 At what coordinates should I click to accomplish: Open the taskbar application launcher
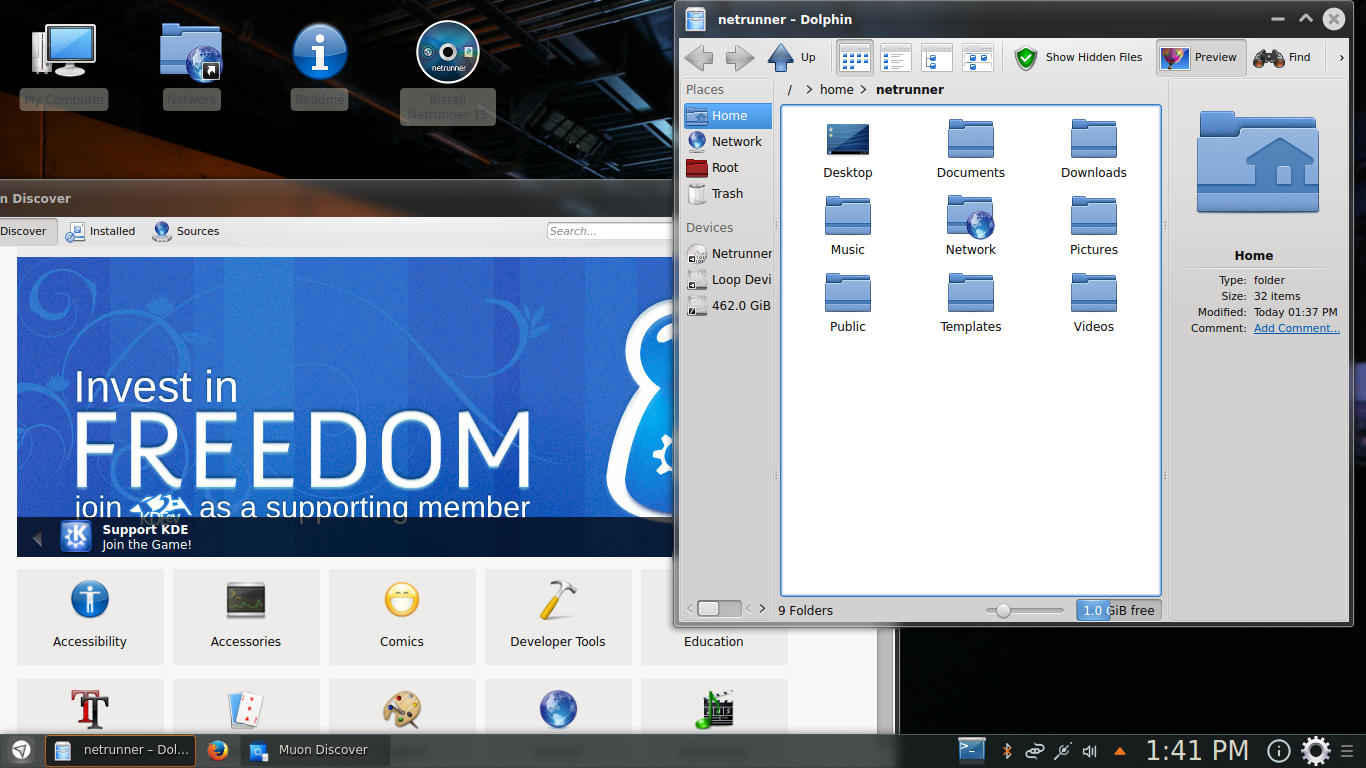pyautogui.click(x=21, y=750)
